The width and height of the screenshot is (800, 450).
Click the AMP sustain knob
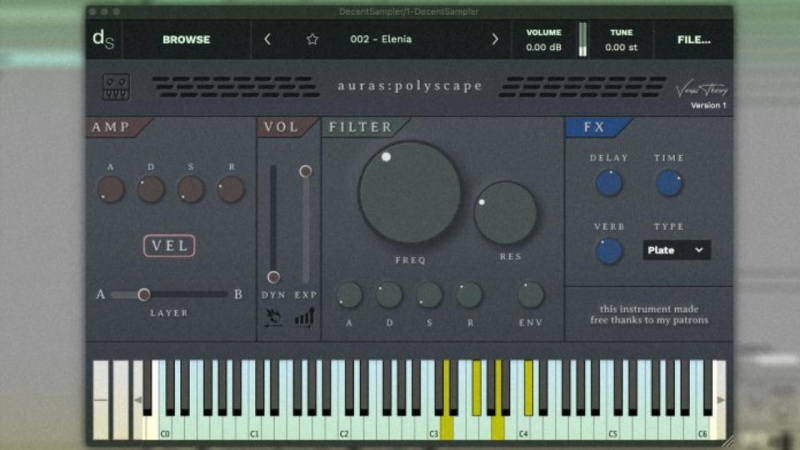tap(191, 189)
